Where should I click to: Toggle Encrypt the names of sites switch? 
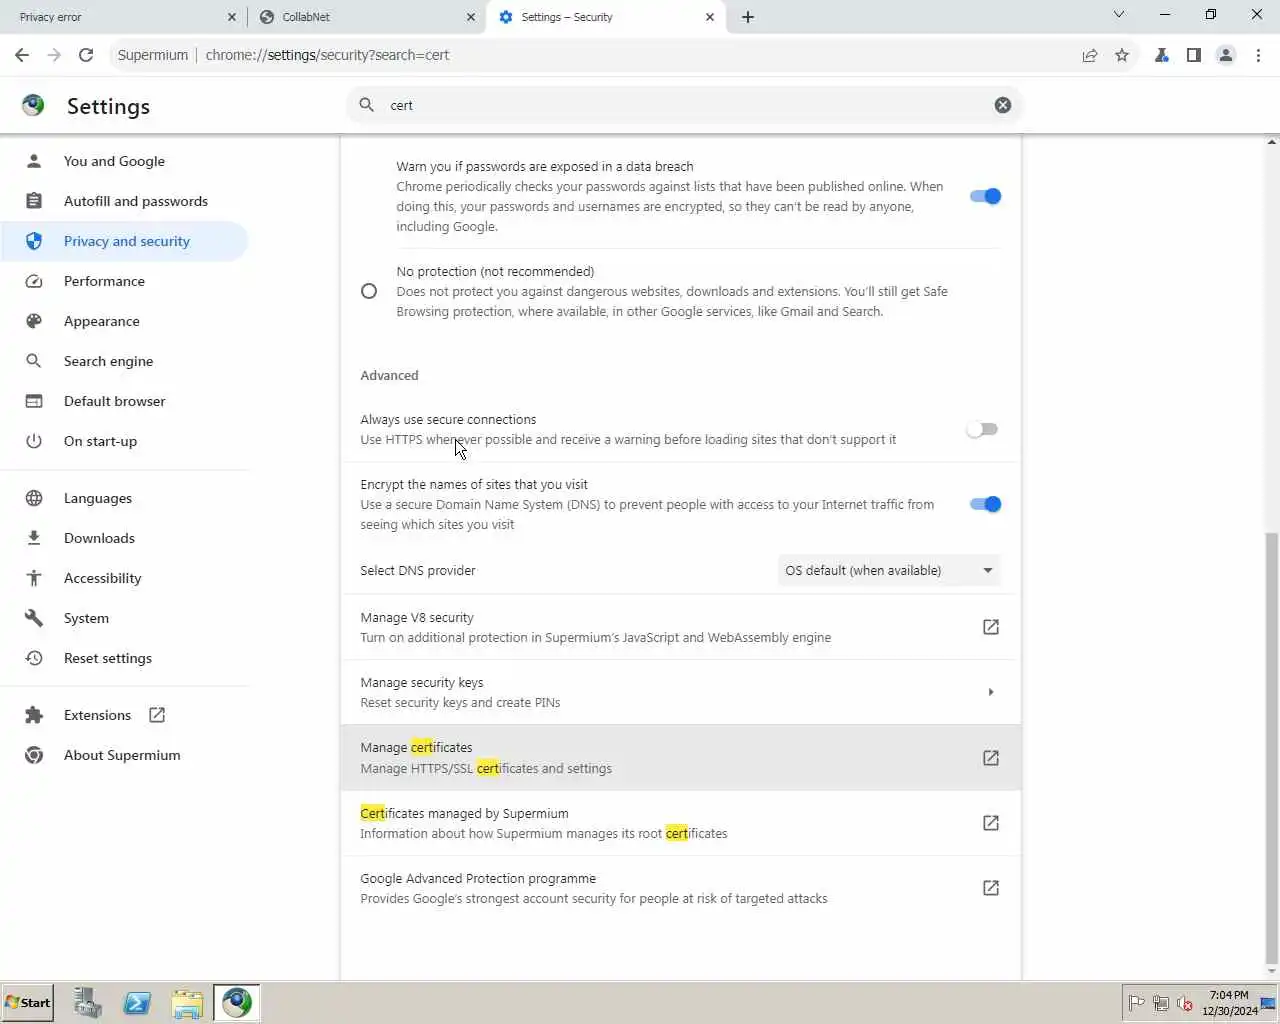pos(985,504)
